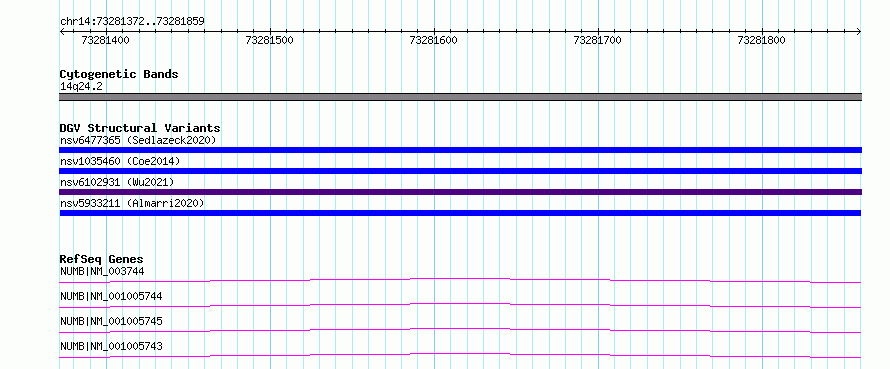The height and width of the screenshot is (369, 890).
Task: Open variant nsv1035460 (Coe2014) label
Action: (x=120, y=161)
